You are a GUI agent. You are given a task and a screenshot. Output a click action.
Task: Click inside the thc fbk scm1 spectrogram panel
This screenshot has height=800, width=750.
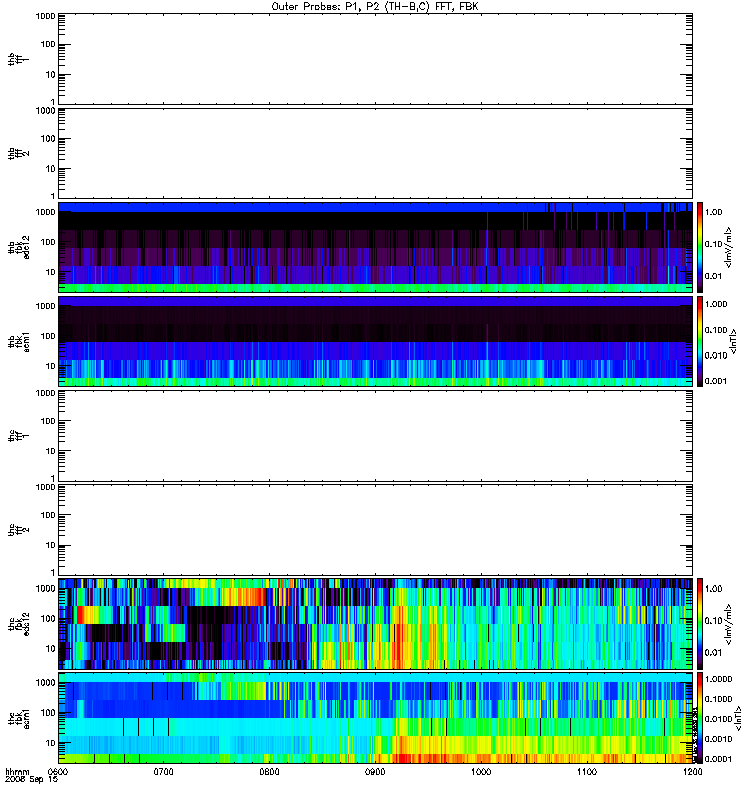click(375, 718)
